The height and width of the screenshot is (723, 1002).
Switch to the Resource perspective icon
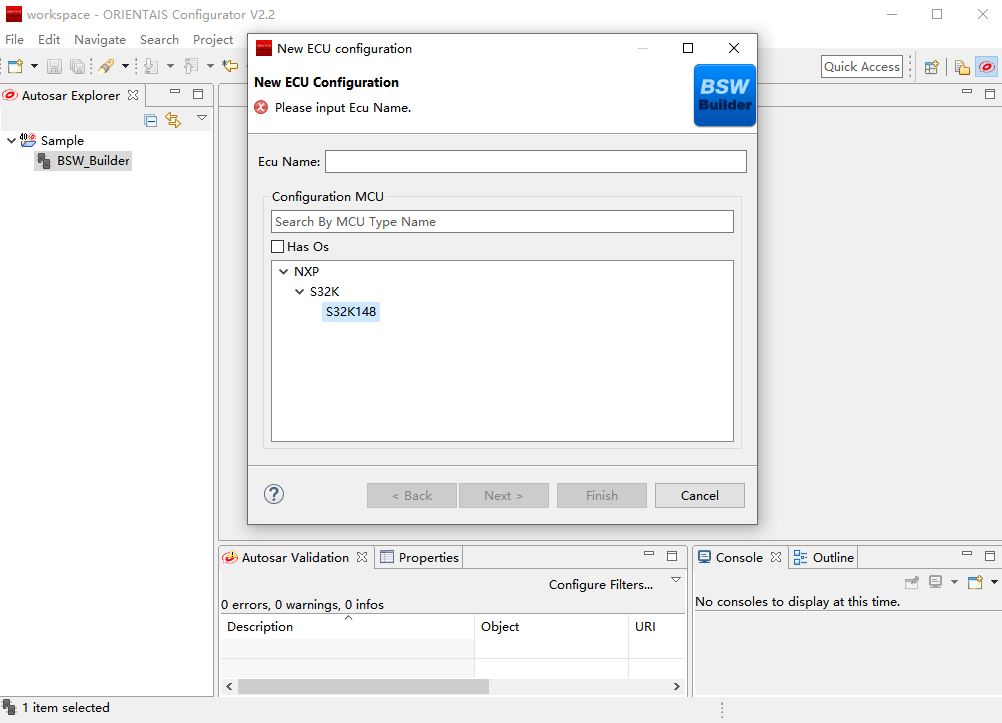tap(962, 67)
